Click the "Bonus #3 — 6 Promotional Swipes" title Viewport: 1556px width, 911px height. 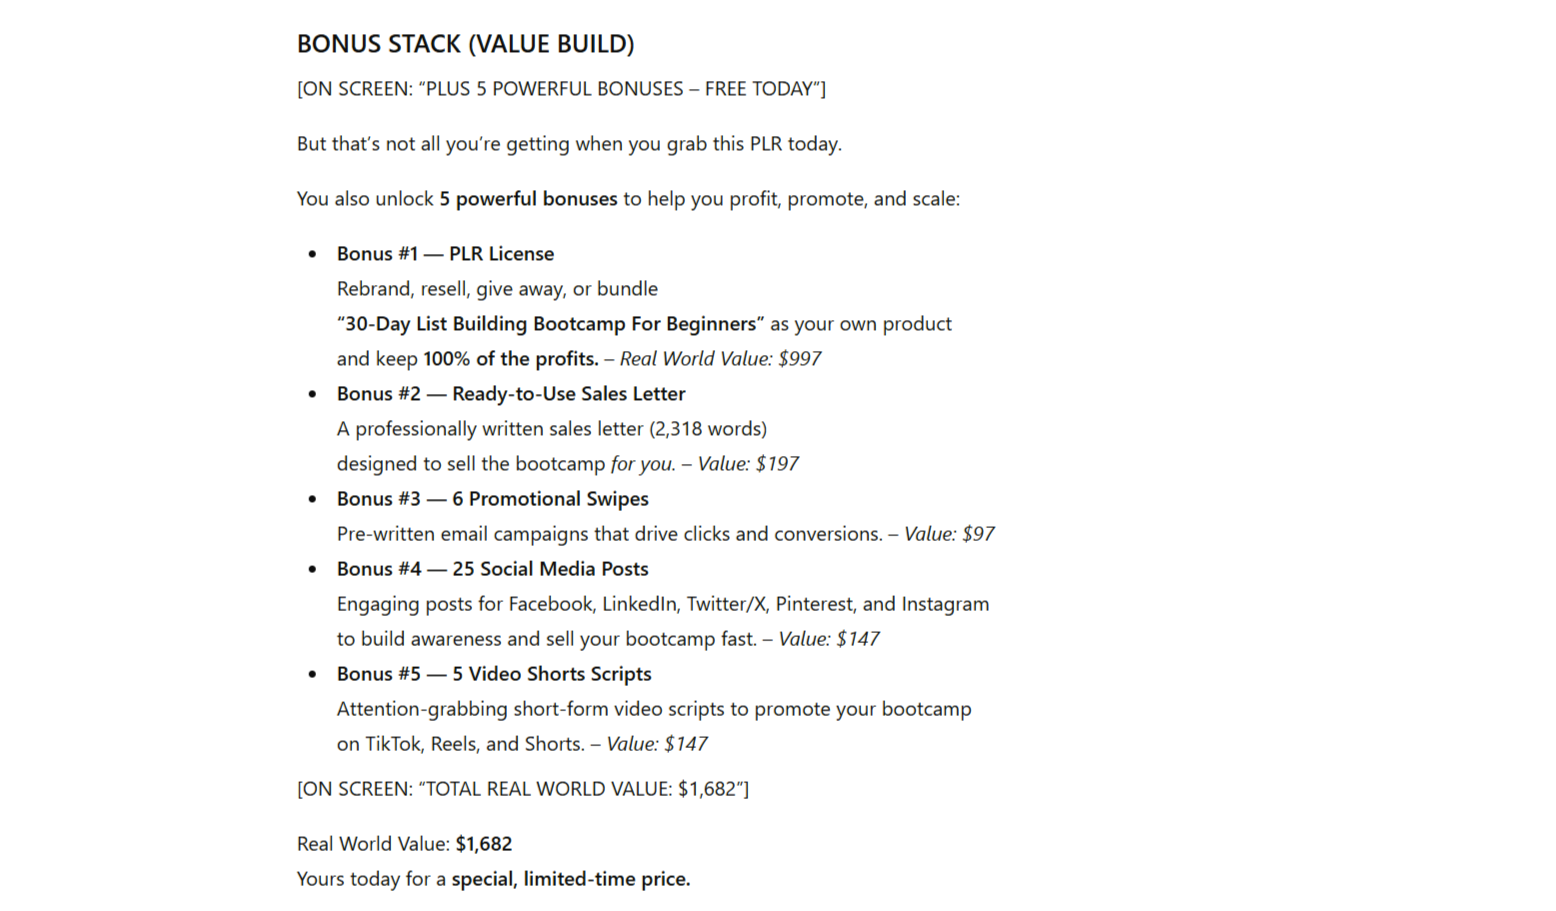492,499
